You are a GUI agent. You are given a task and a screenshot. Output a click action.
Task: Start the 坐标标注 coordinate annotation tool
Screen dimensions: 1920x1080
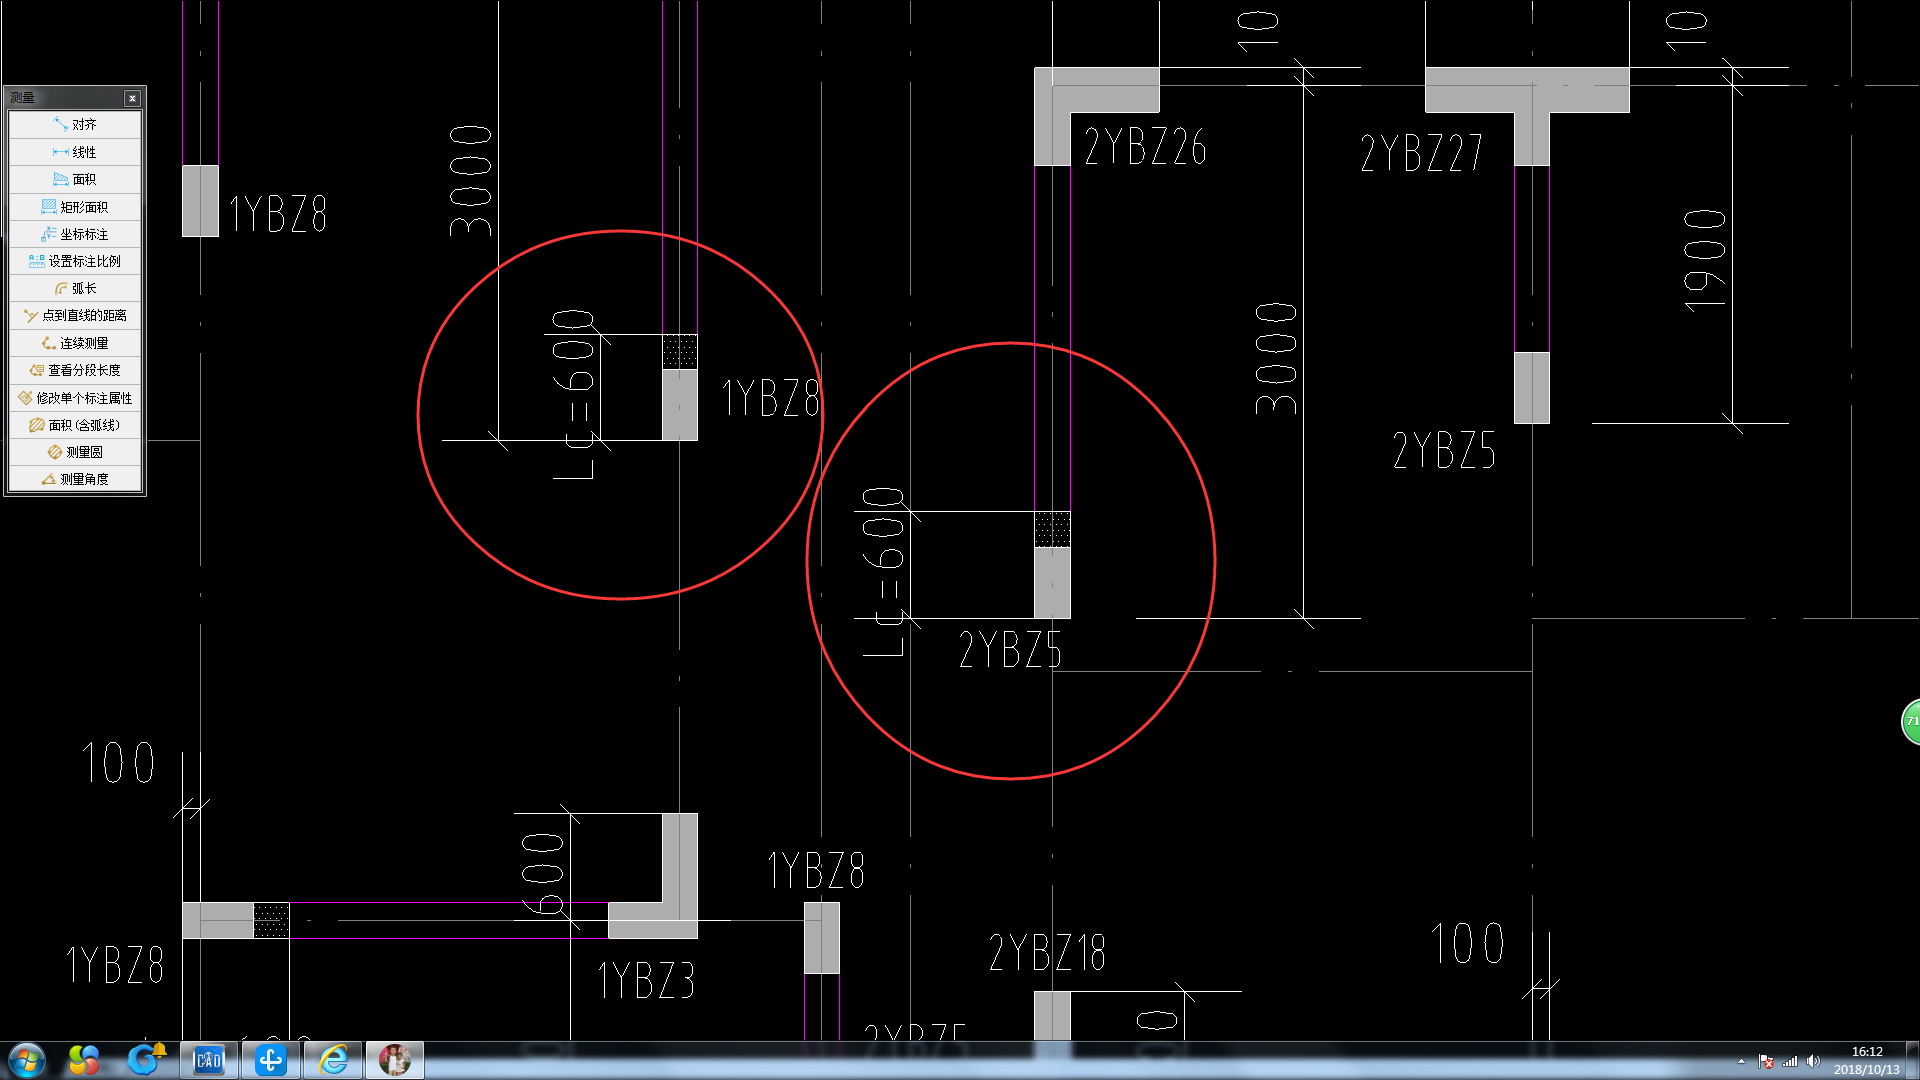point(75,234)
